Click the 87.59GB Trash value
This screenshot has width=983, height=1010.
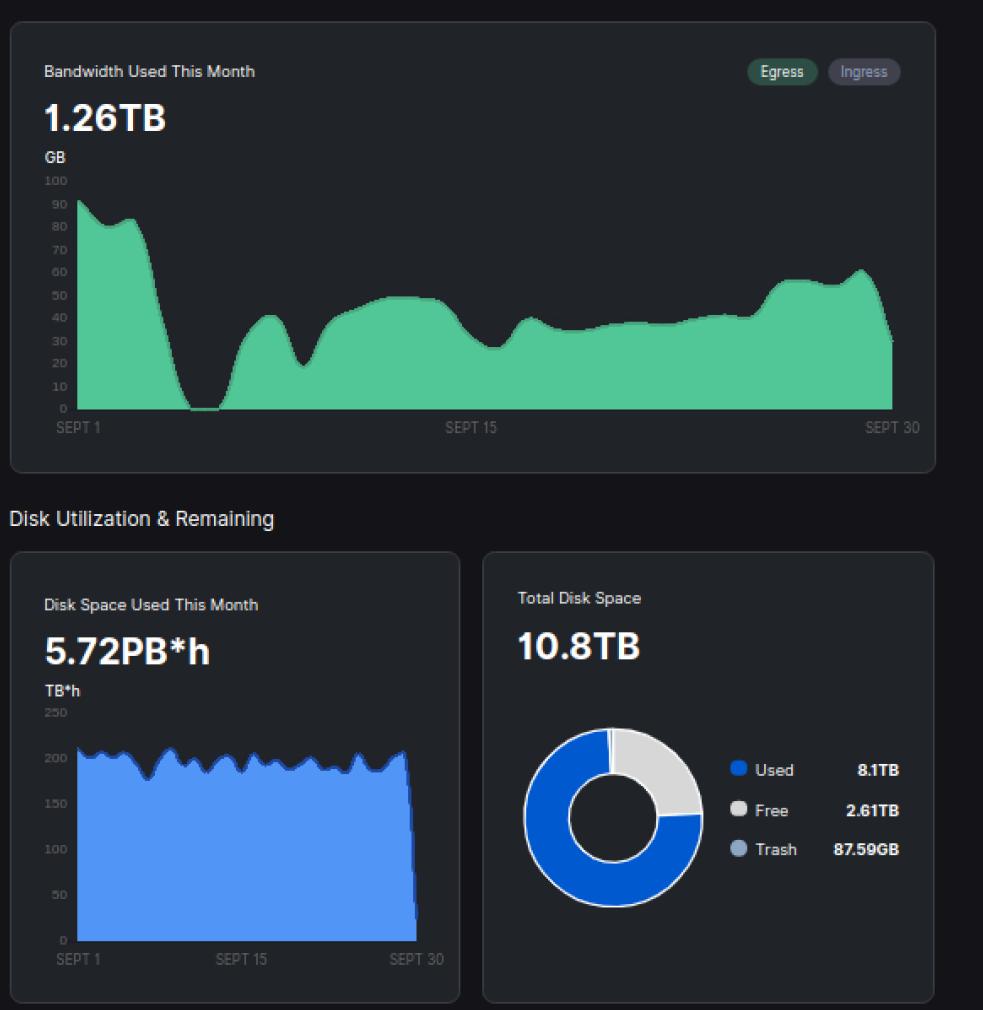pos(865,850)
